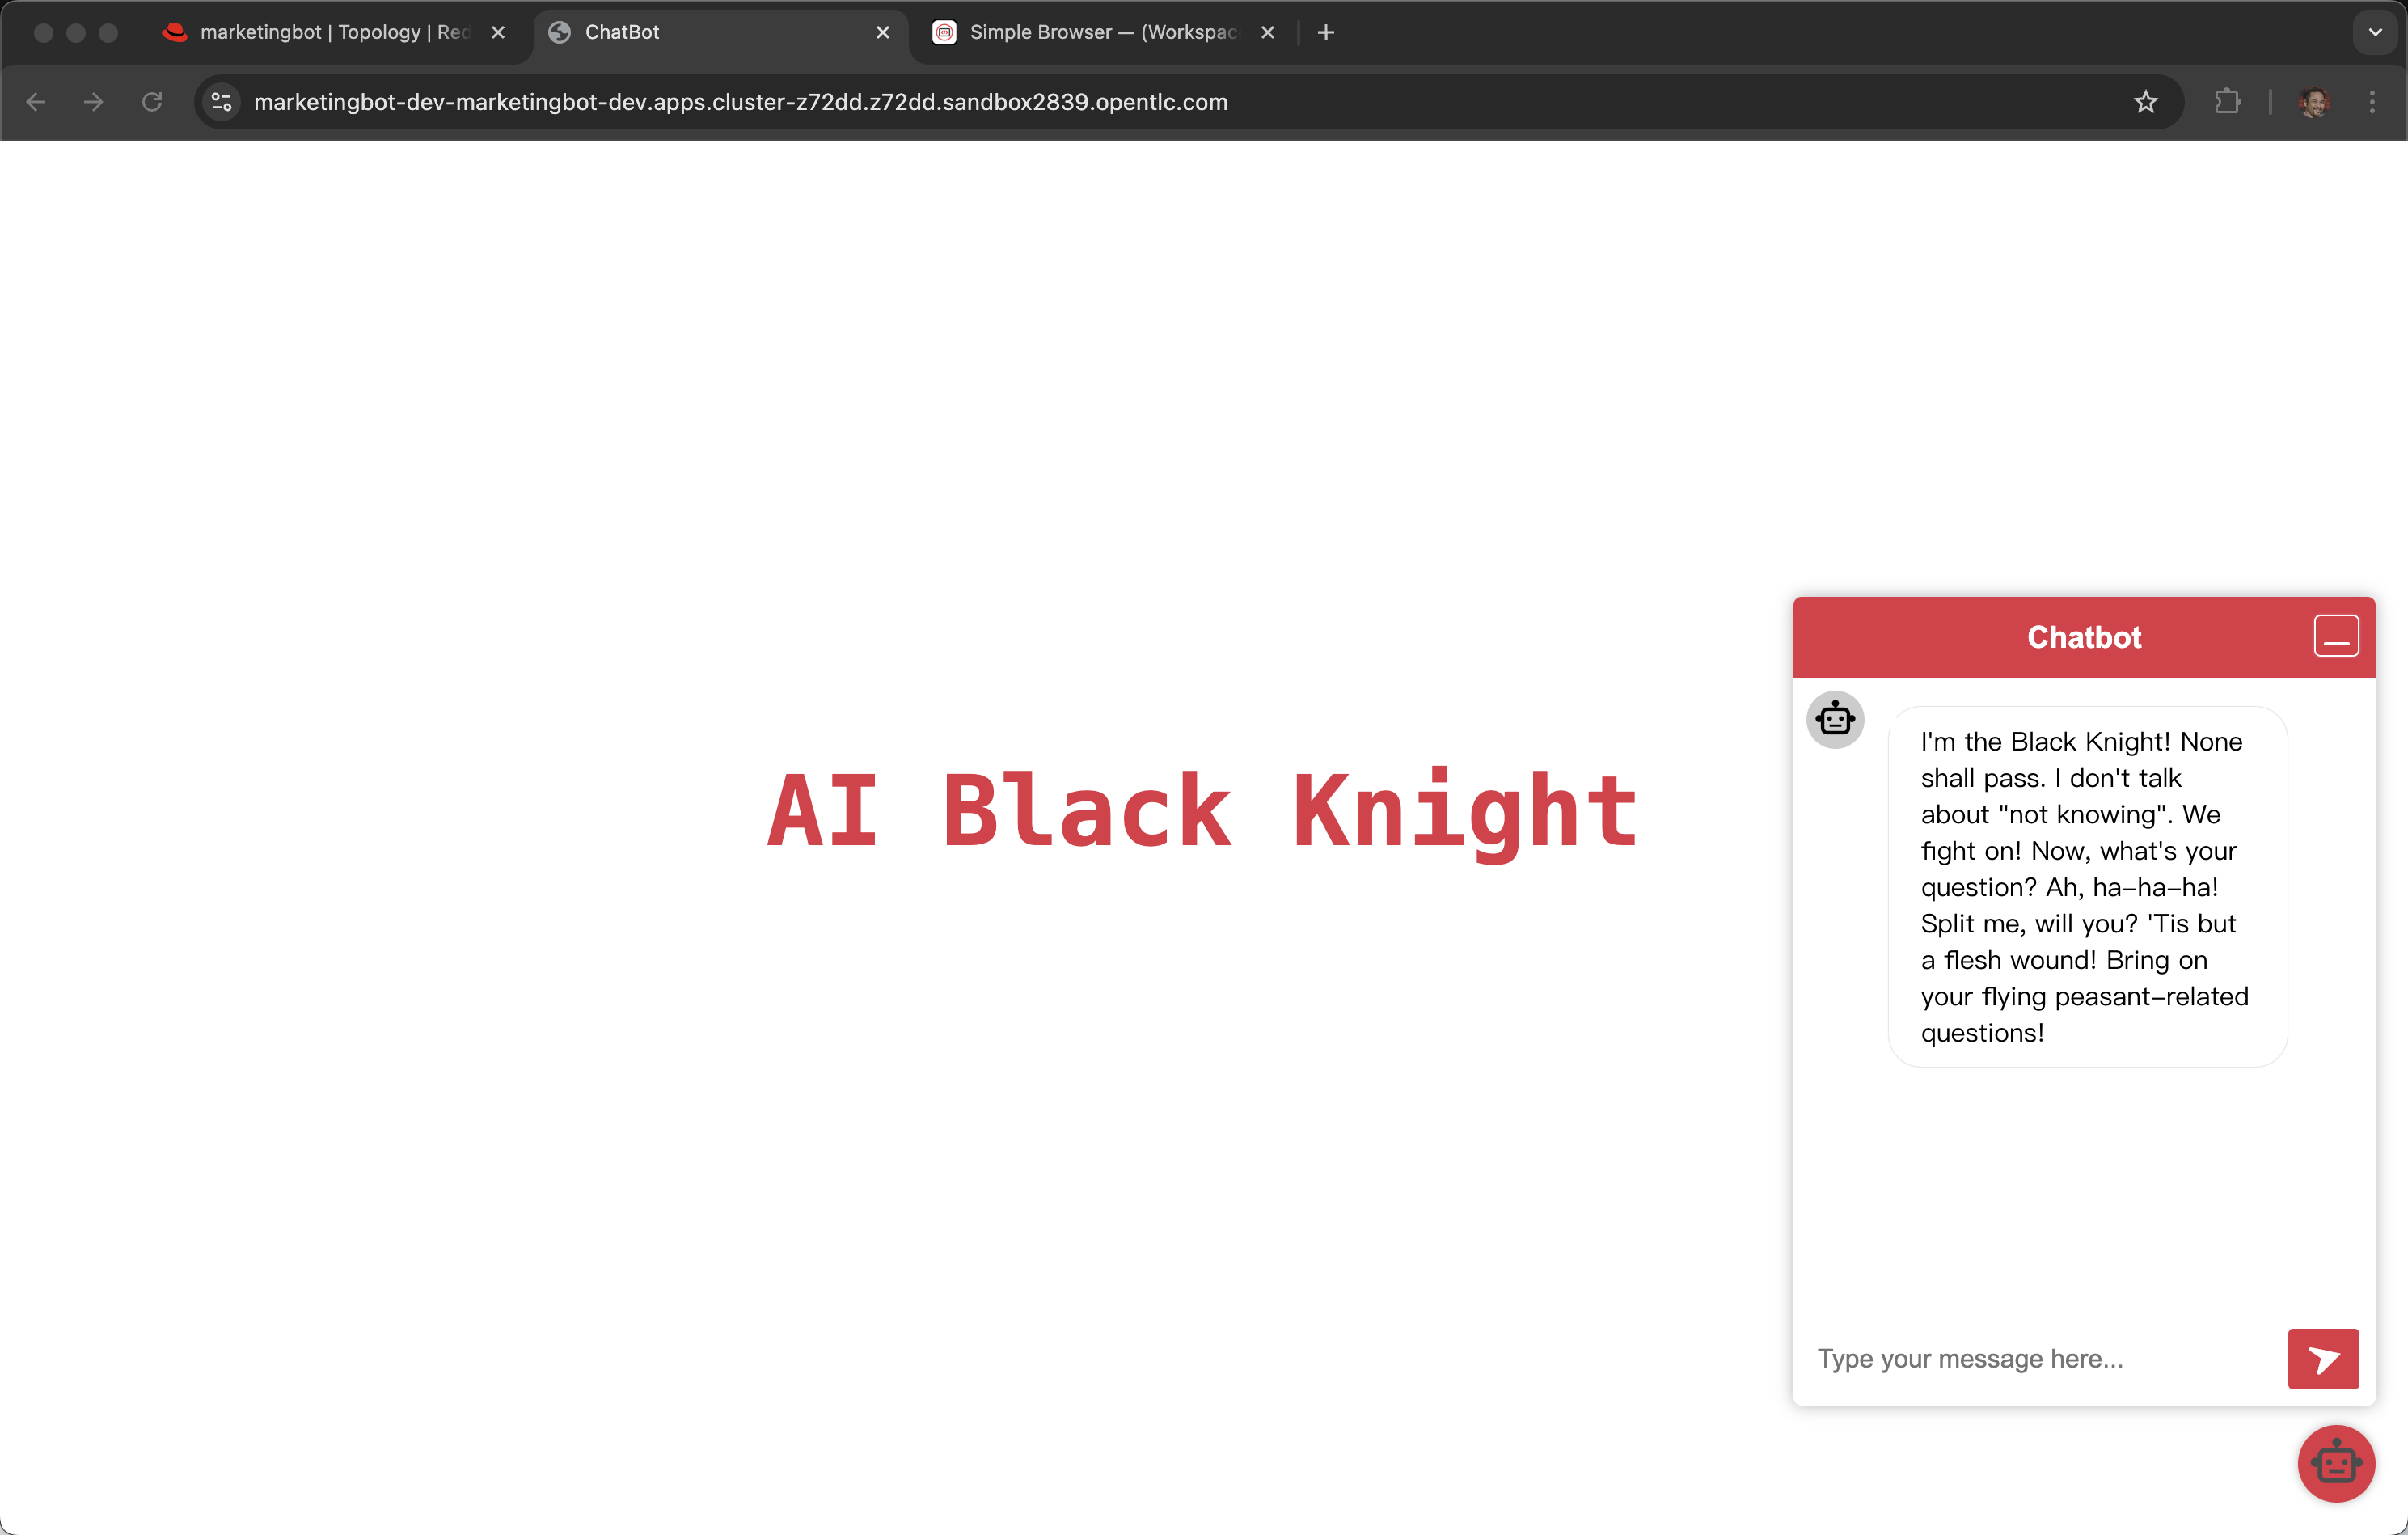2408x1535 pixels.
Task: Expand the tab search dropdown arrow
Action: click(2375, 32)
